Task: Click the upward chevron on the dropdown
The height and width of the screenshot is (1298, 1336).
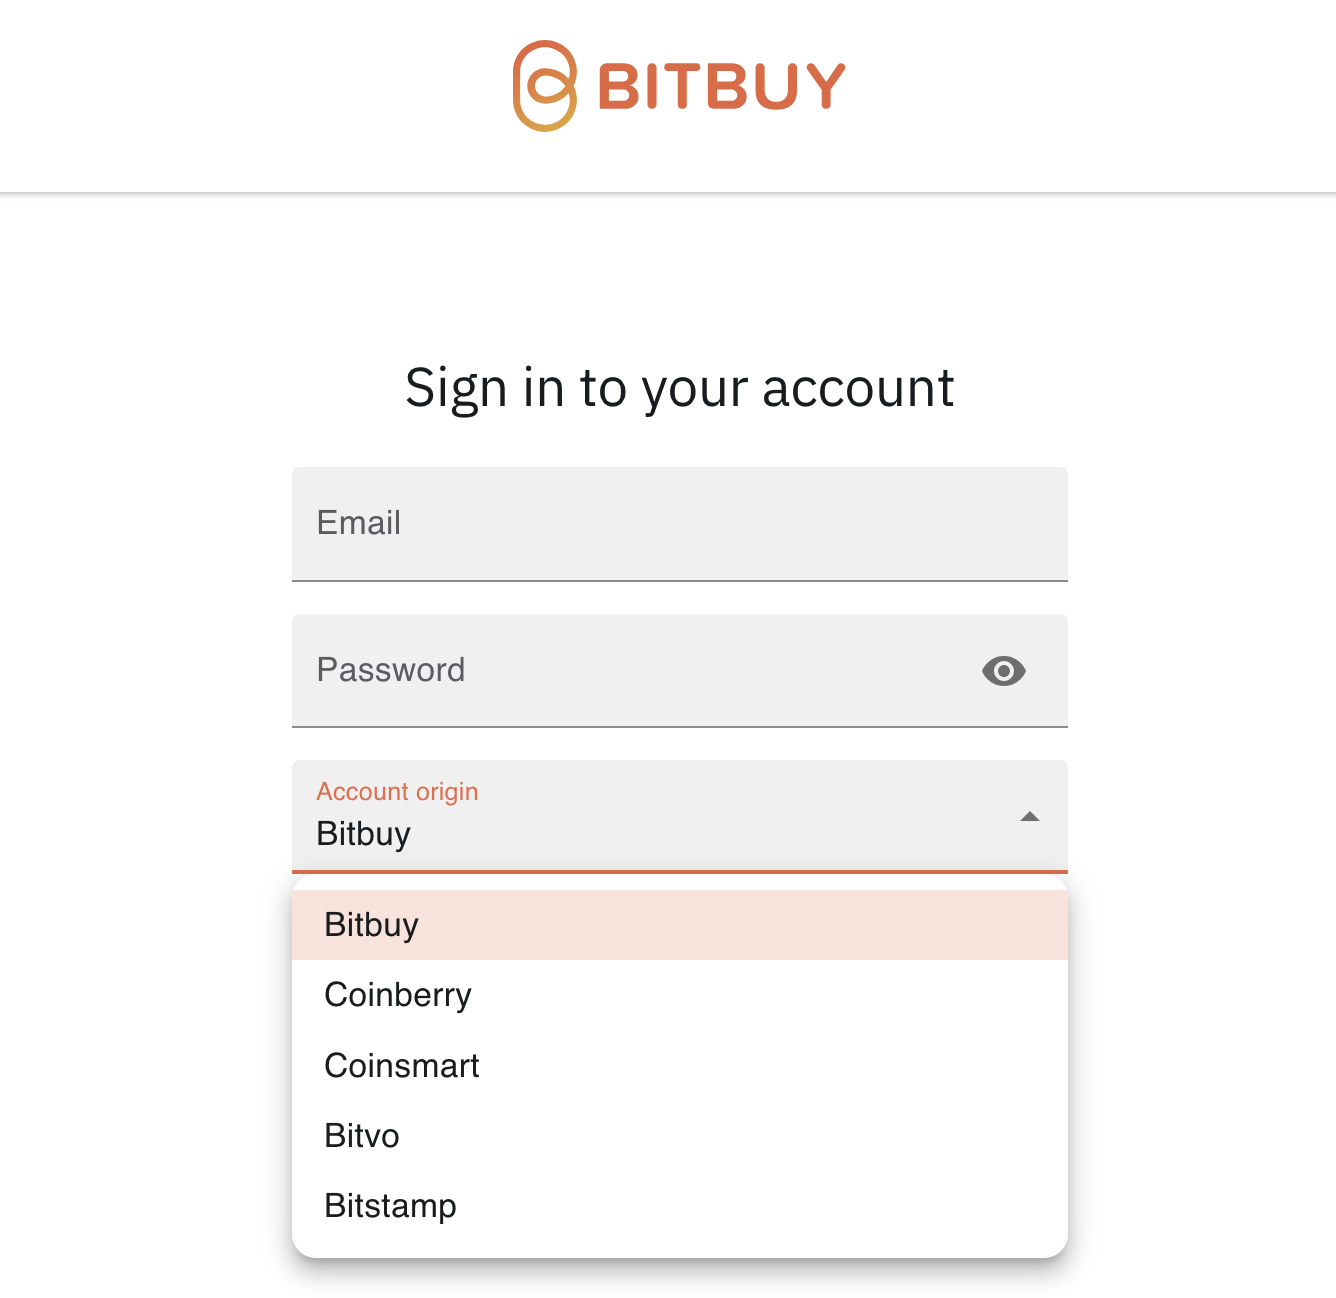Action: (x=1030, y=817)
